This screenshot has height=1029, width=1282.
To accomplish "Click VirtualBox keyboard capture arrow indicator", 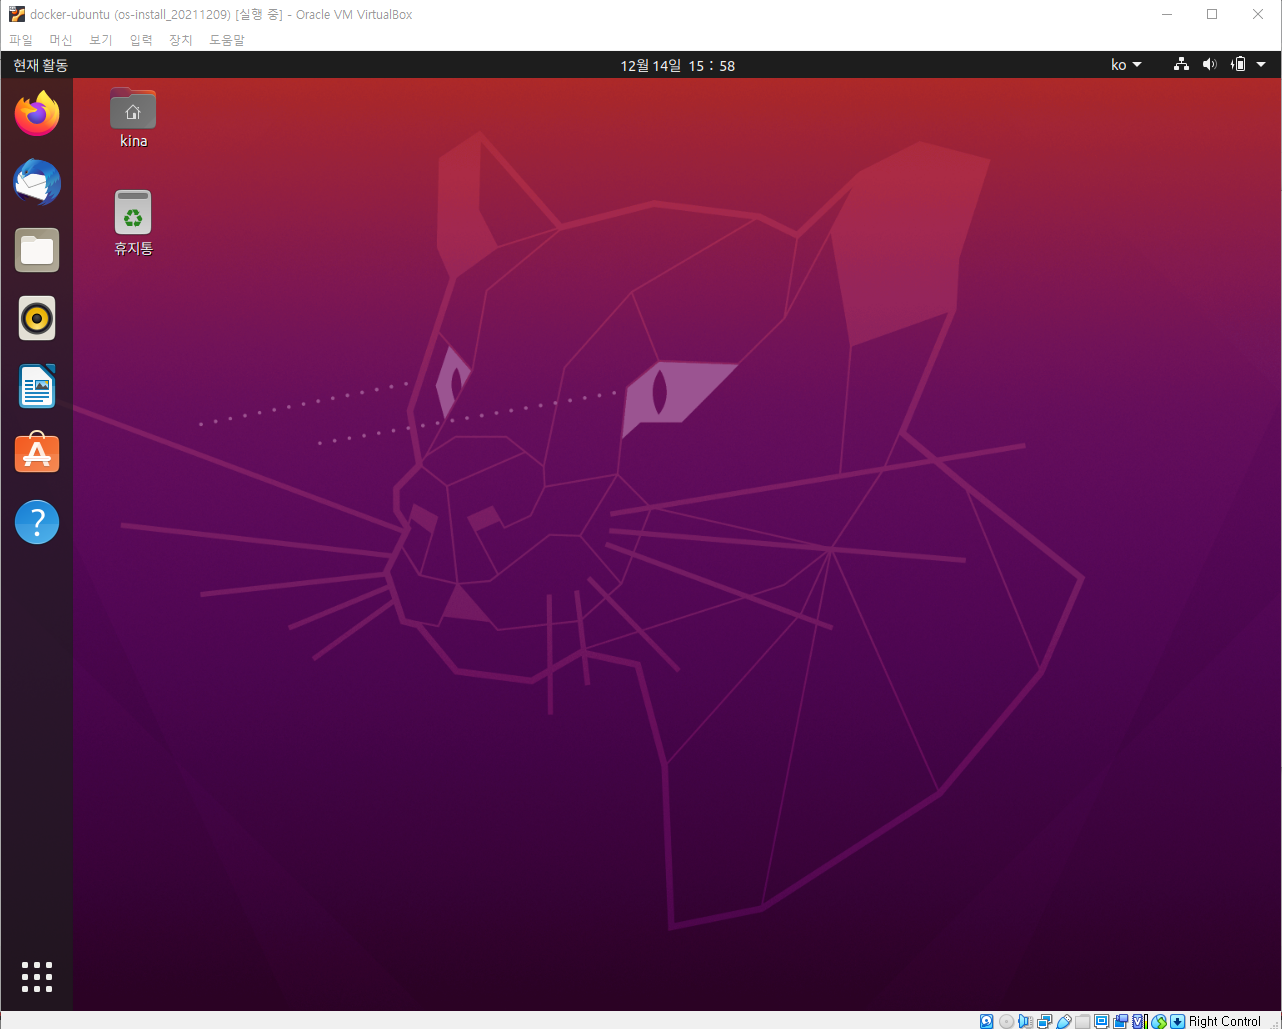I will pos(1177,1021).
